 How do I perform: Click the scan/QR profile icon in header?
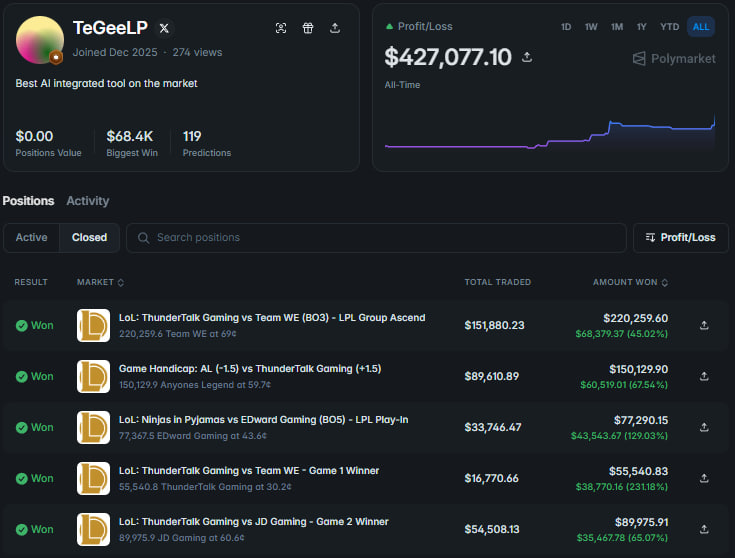pyautogui.click(x=281, y=28)
